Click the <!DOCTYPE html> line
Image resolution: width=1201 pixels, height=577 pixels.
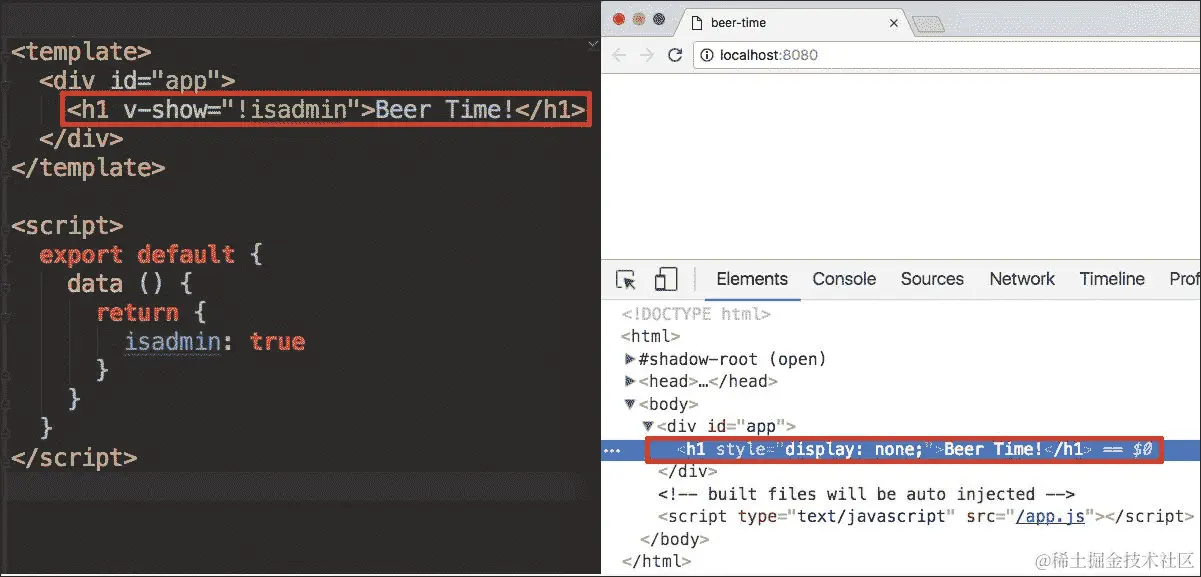click(x=696, y=314)
